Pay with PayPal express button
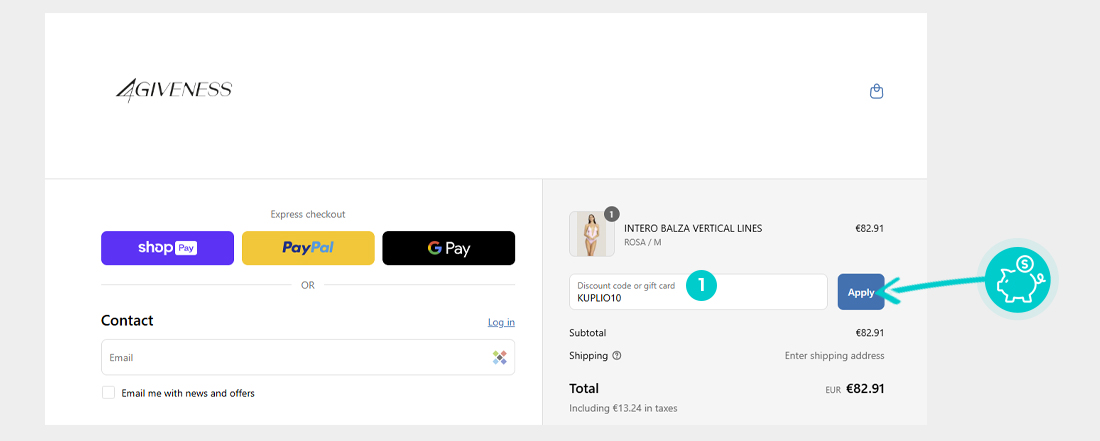This screenshot has width=1100, height=441. click(x=308, y=248)
